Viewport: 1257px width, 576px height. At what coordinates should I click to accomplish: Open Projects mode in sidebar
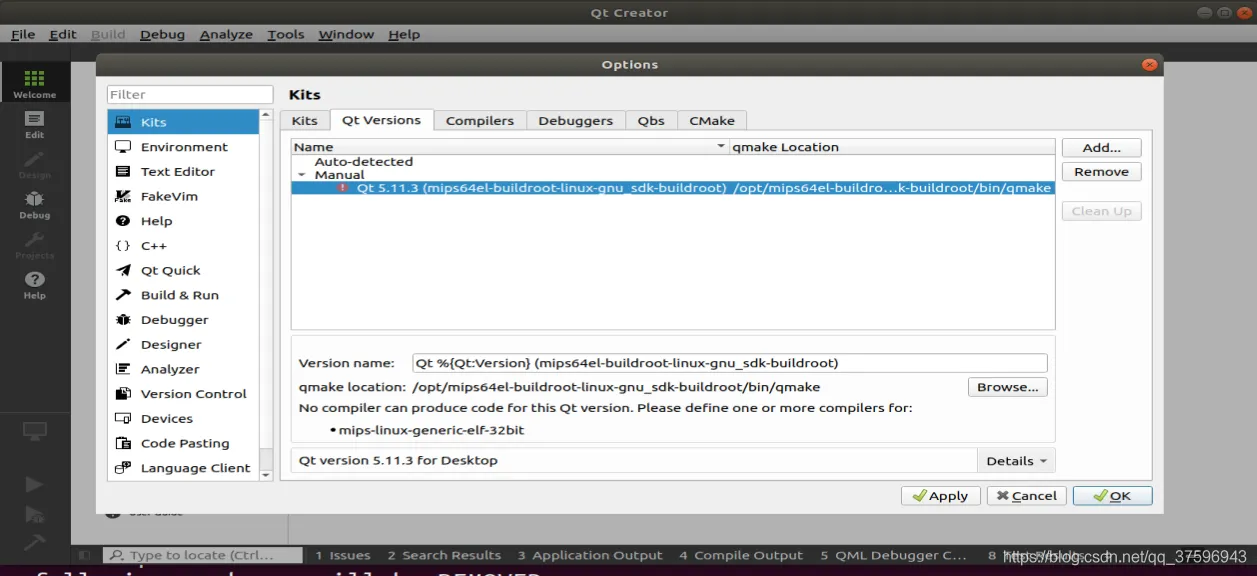coord(35,245)
